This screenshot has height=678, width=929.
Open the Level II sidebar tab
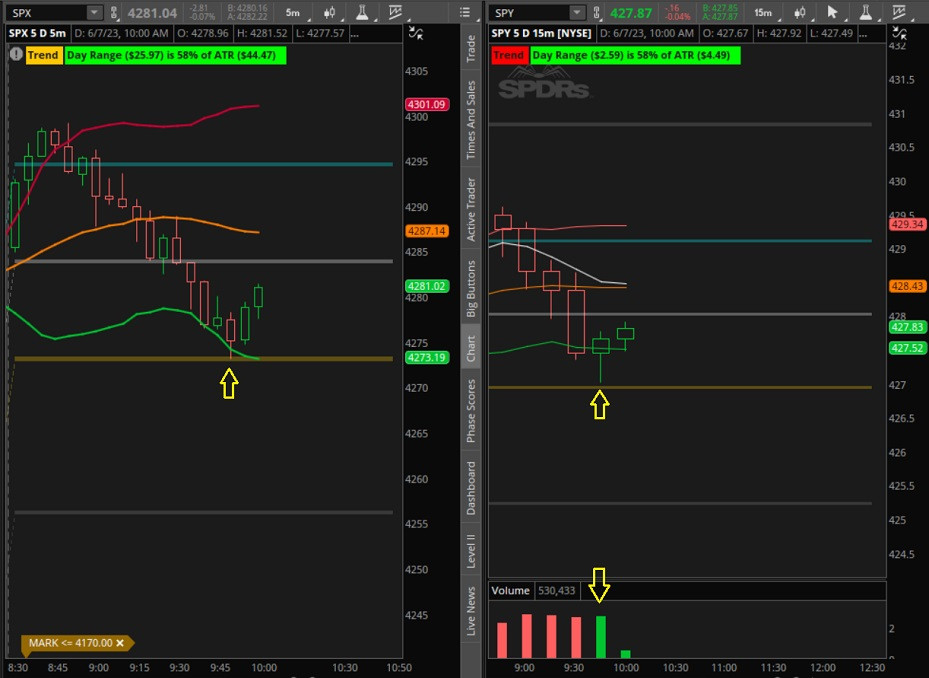(x=471, y=551)
